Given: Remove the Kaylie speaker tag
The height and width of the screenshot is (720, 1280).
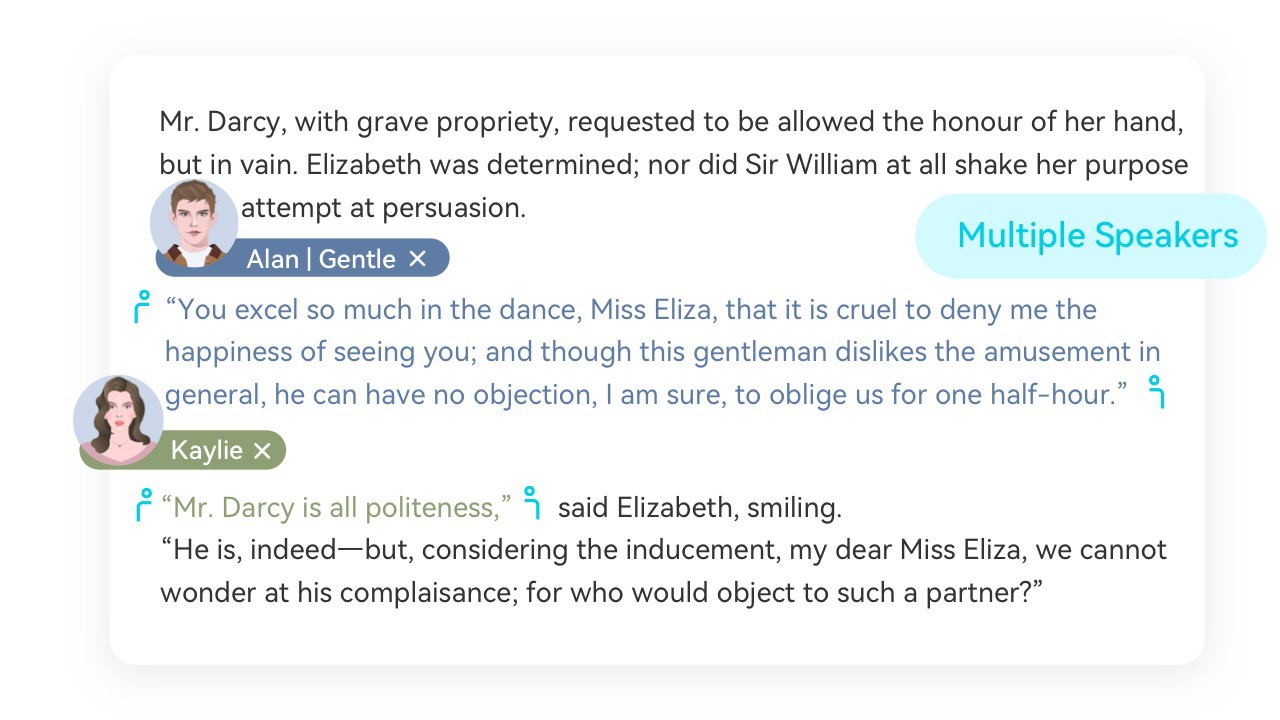Looking at the screenshot, I should [x=262, y=451].
